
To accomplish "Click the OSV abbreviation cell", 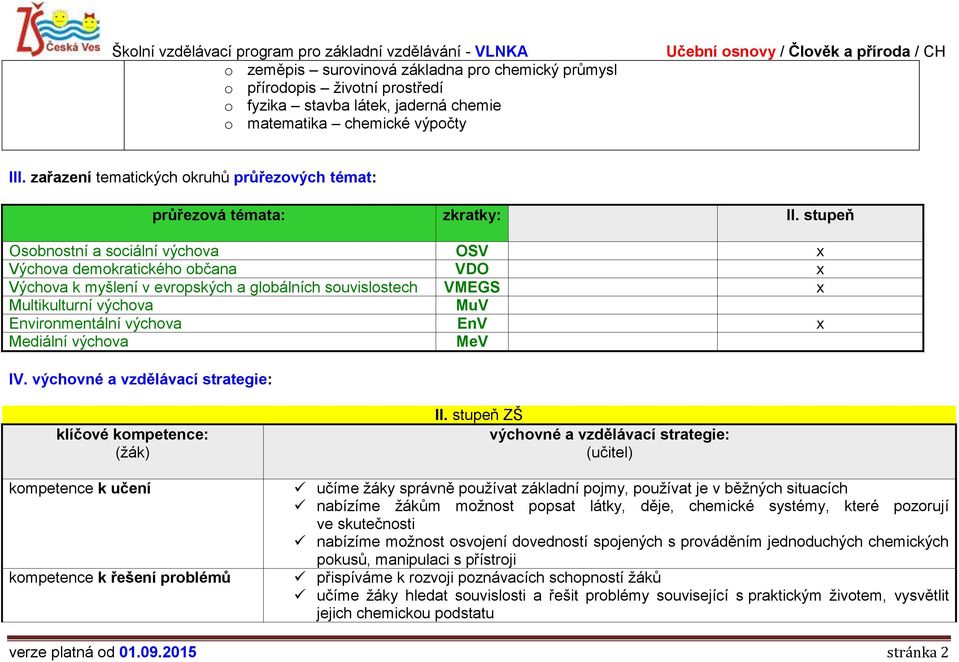I will click(x=472, y=251).
